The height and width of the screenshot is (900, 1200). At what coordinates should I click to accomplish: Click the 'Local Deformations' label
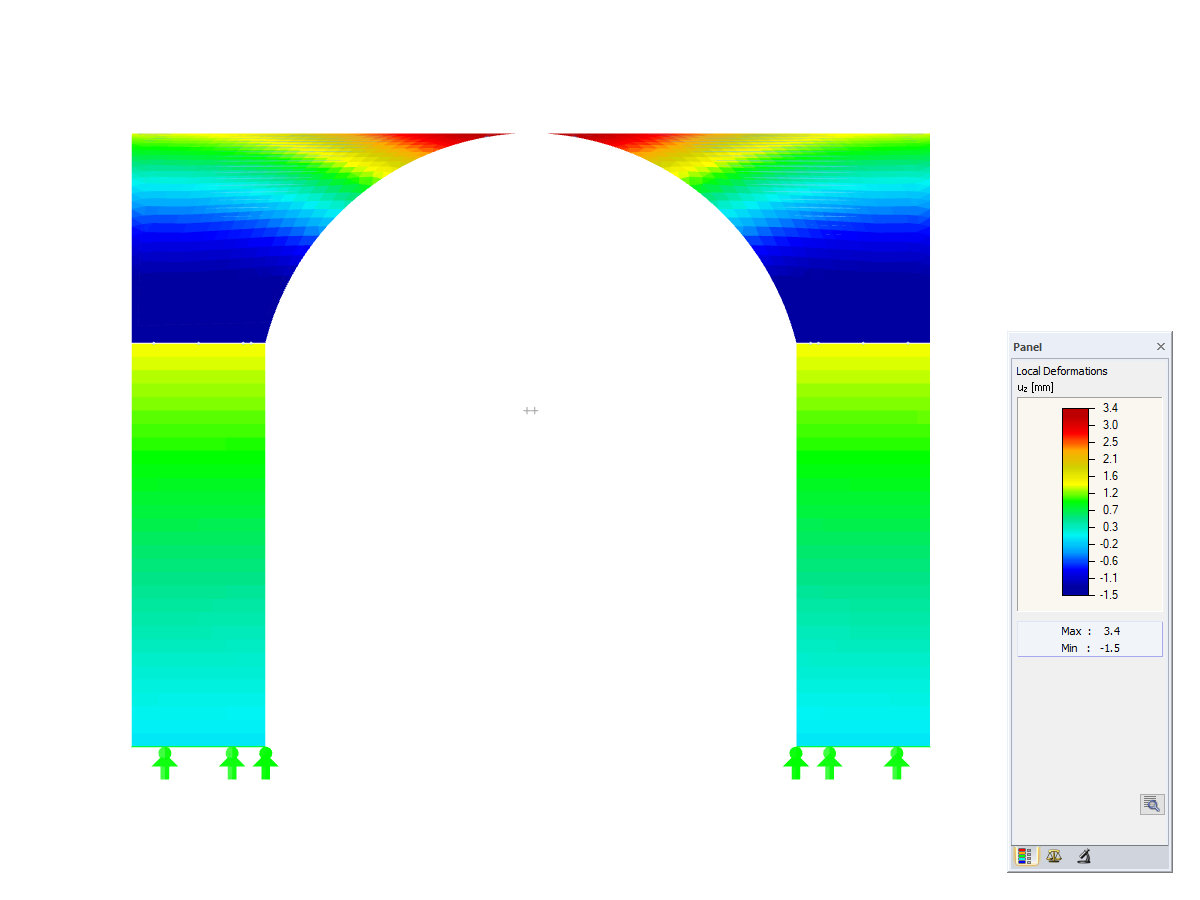(1062, 371)
